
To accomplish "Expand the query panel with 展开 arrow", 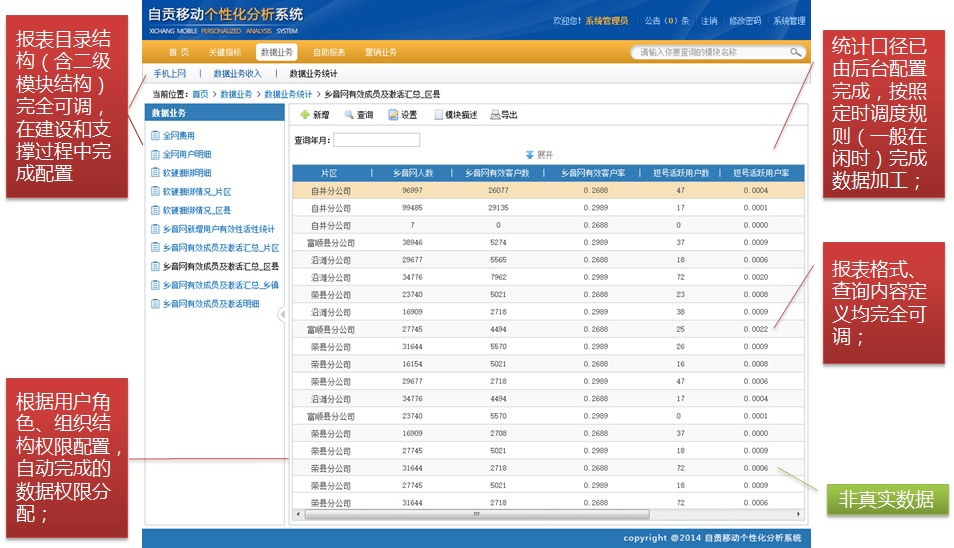I will (x=530, y=155).
